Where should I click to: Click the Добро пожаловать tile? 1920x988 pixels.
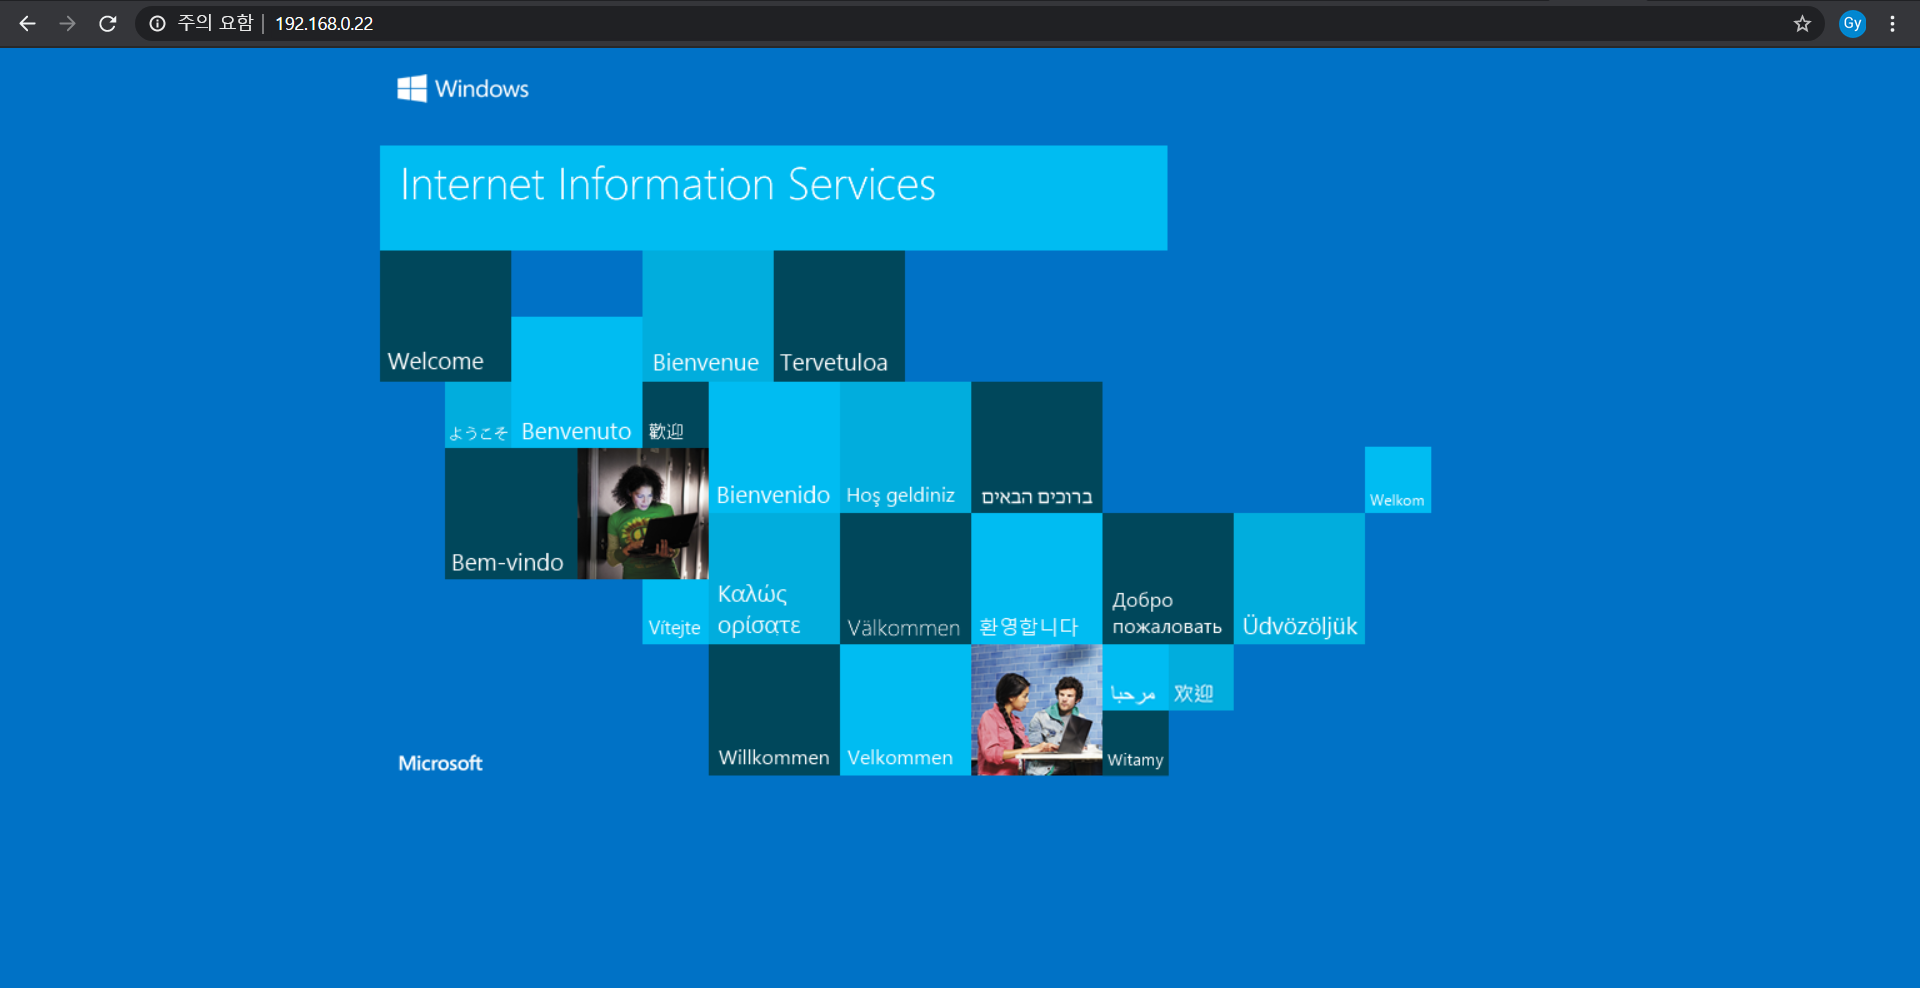pos(1168,578)
